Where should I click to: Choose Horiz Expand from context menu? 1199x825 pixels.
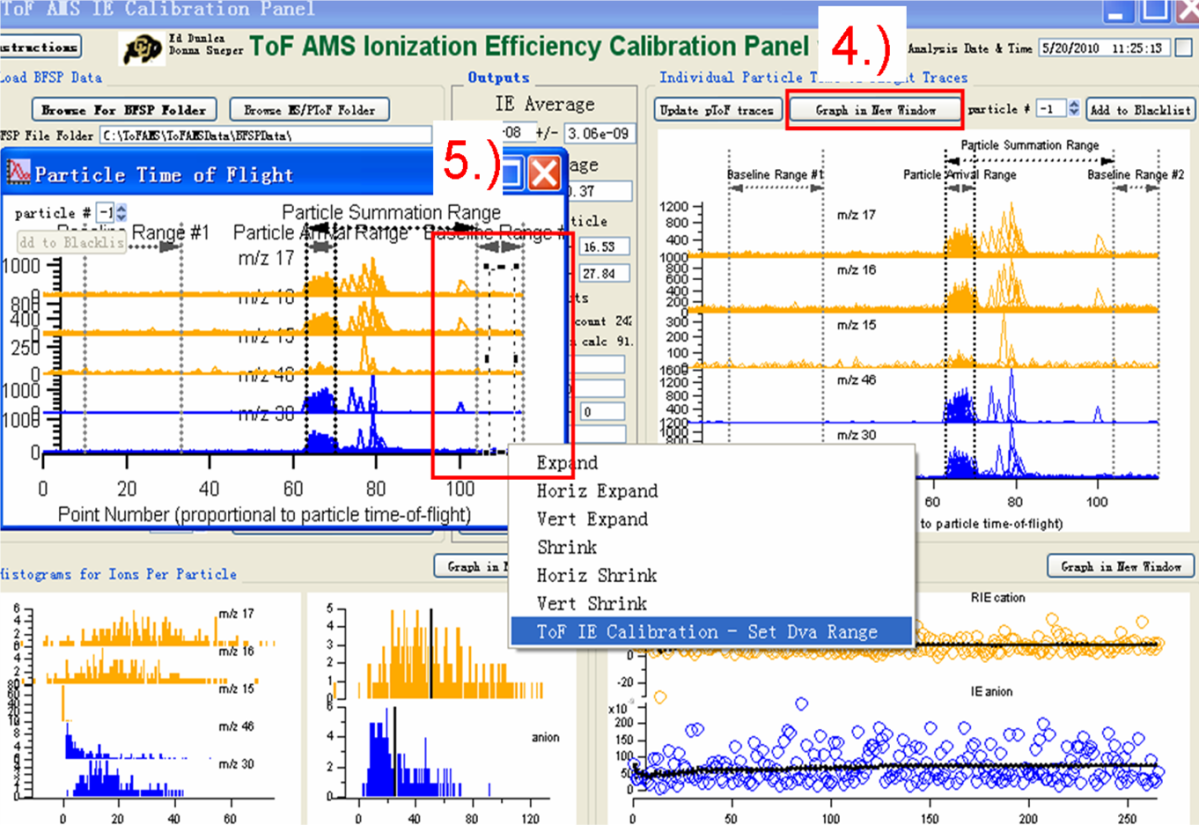(597, 491)
